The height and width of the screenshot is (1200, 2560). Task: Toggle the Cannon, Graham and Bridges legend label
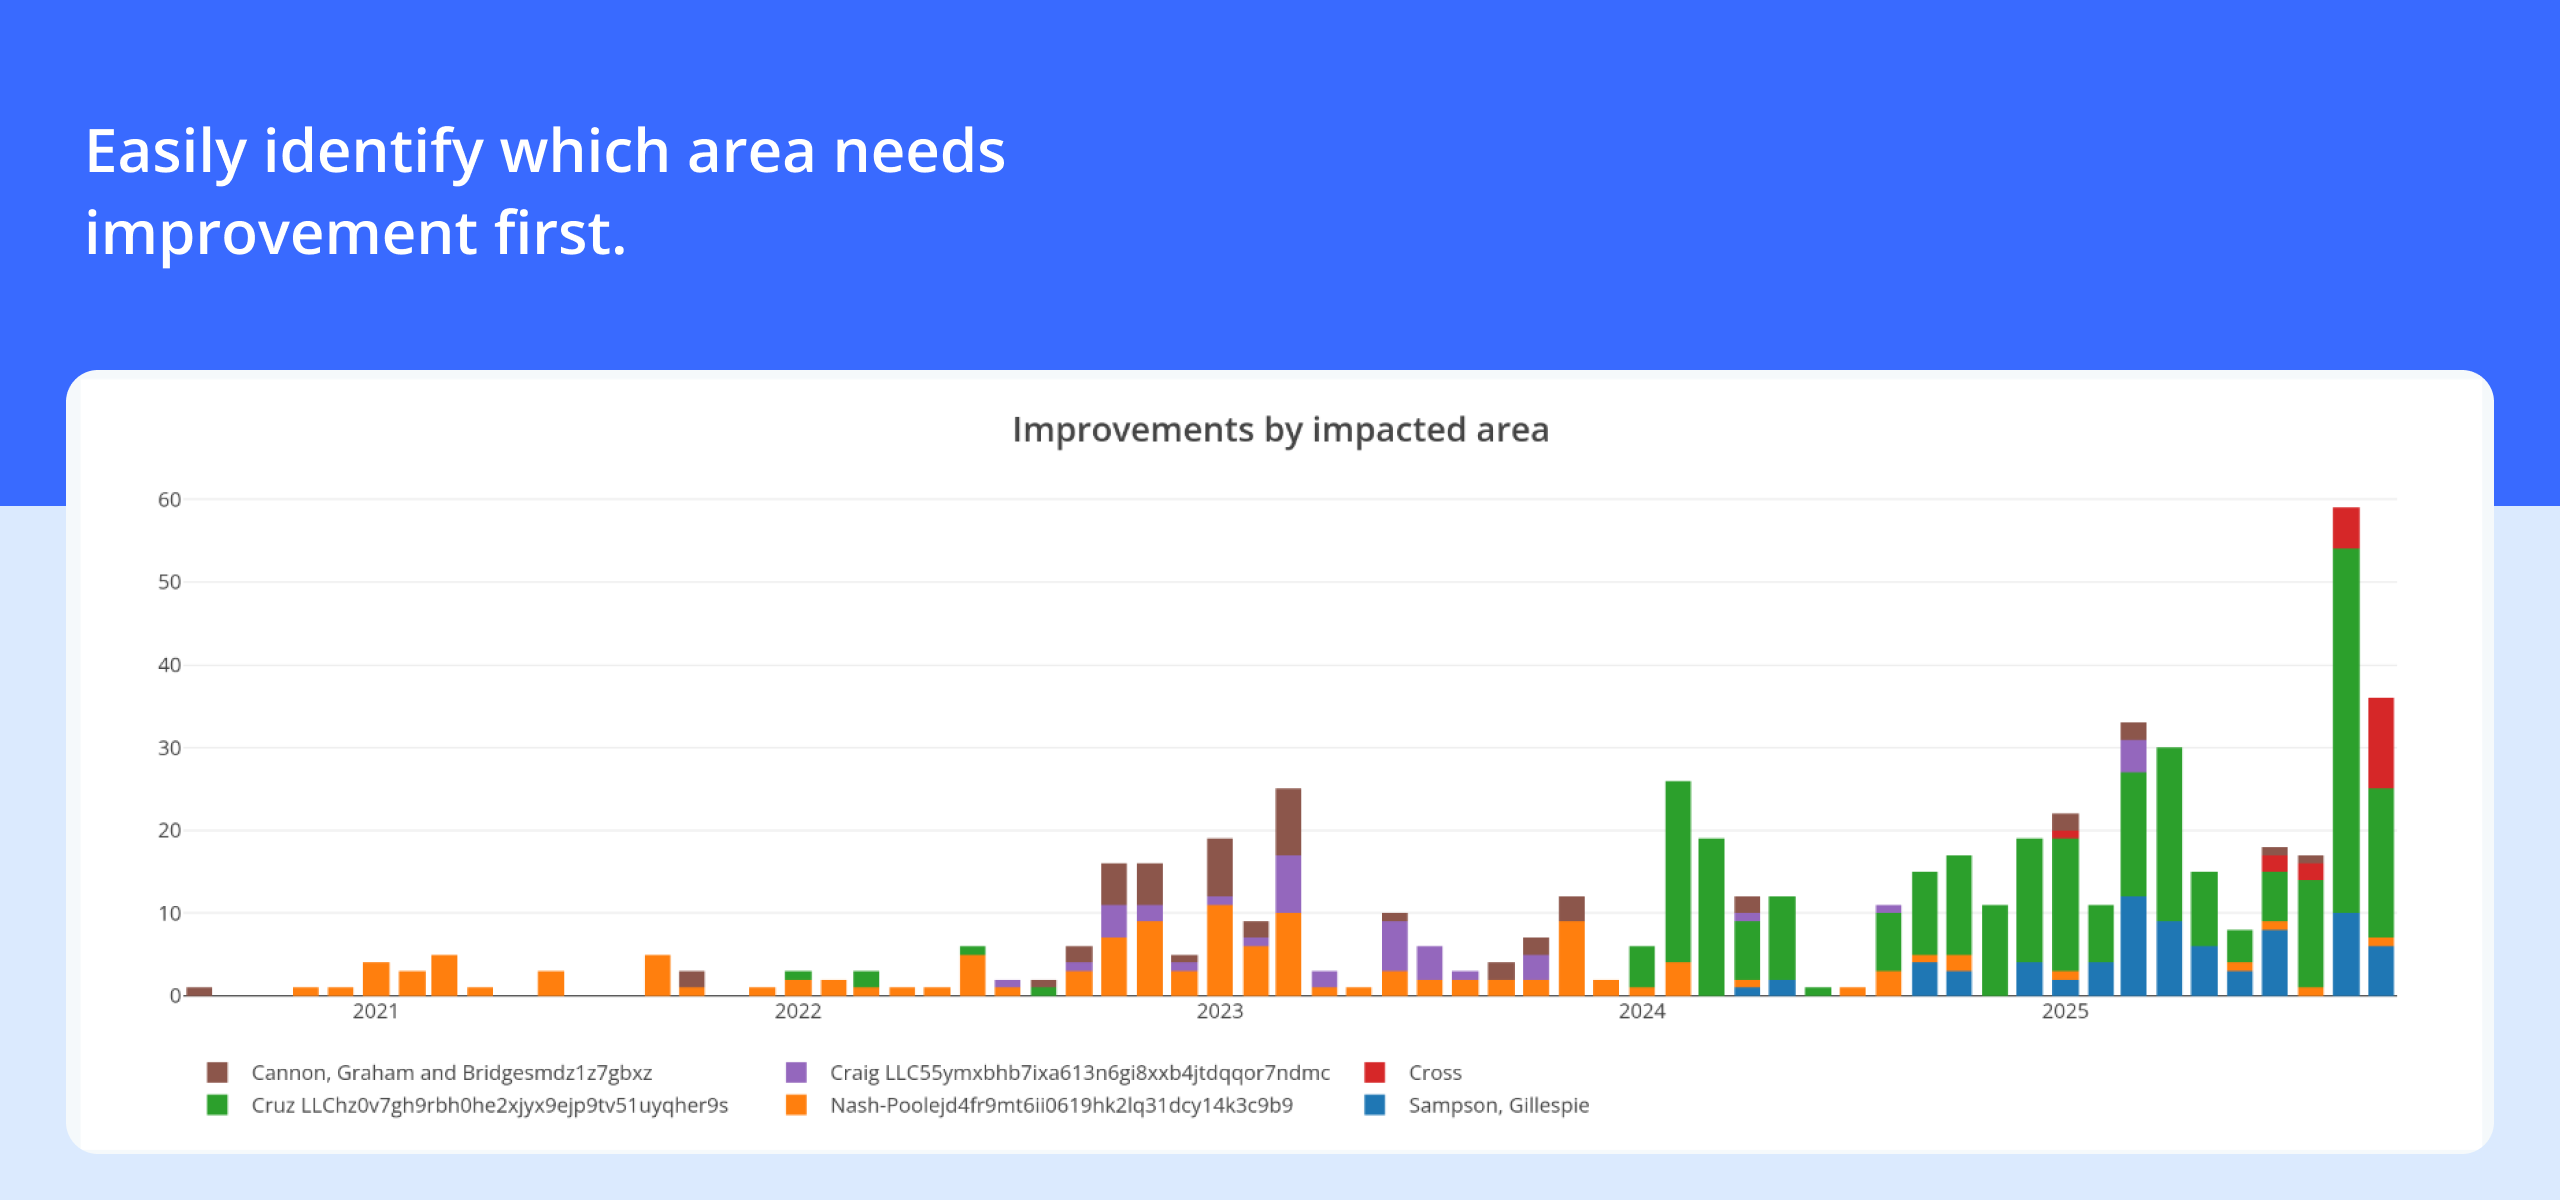click(451, 1072)
